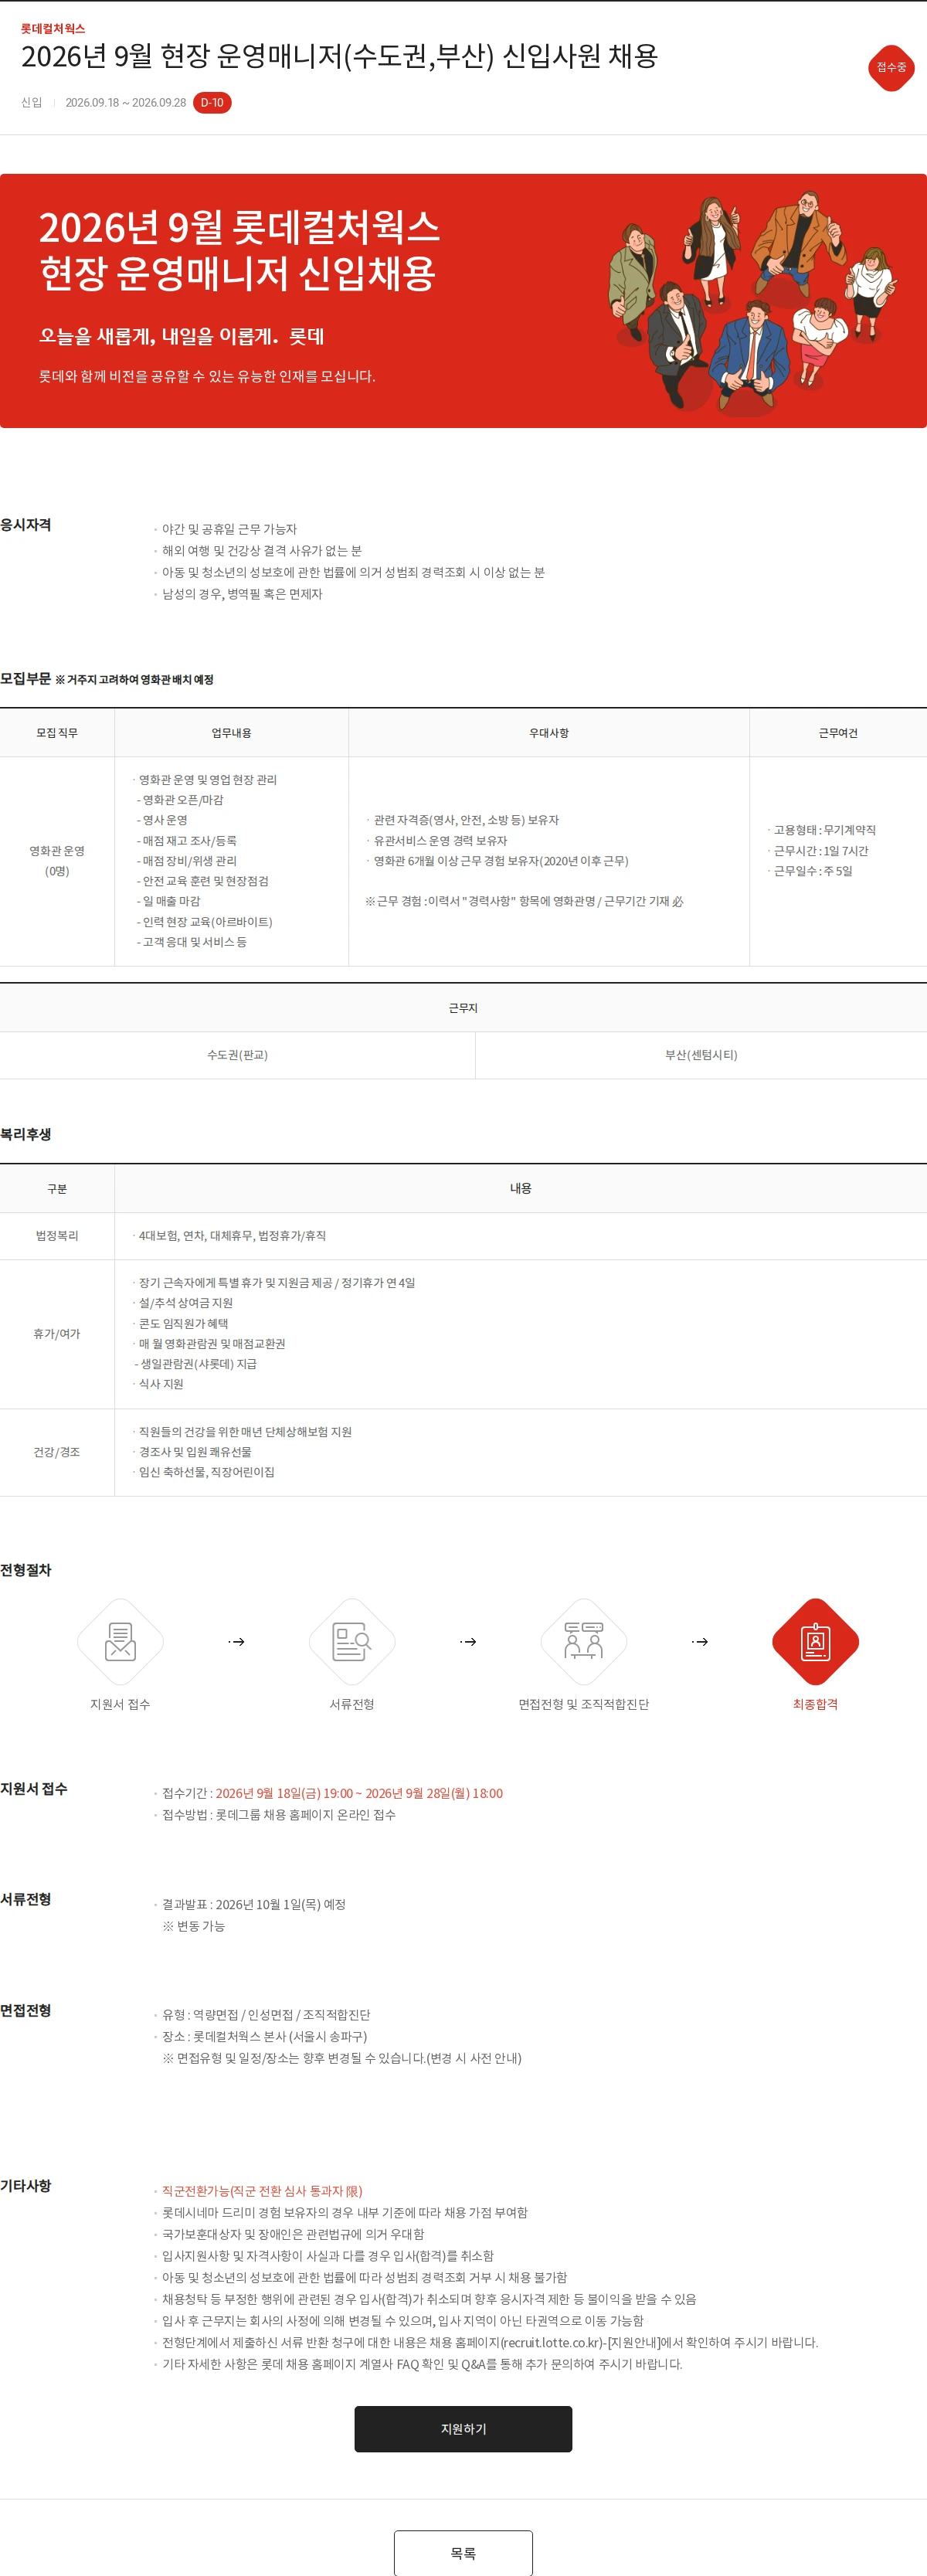The width and height of the screenshot is (927, 2576).
Task: Click the 접수방법 online application line
Action: coord(278,1815)
